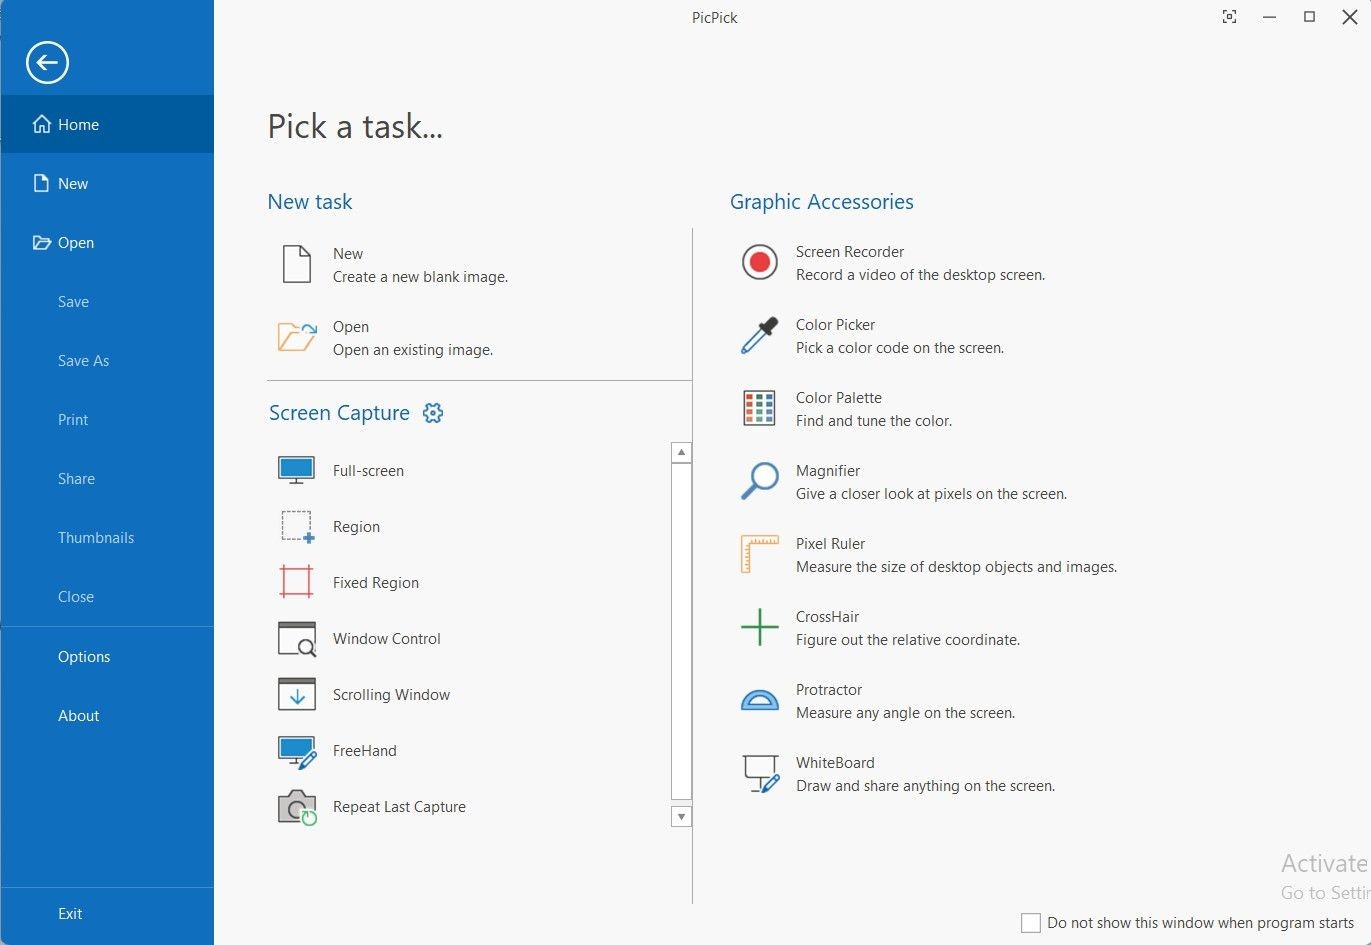Click the blue Protractor icon
Viewport: 1371px width, 945px height.
760,700
